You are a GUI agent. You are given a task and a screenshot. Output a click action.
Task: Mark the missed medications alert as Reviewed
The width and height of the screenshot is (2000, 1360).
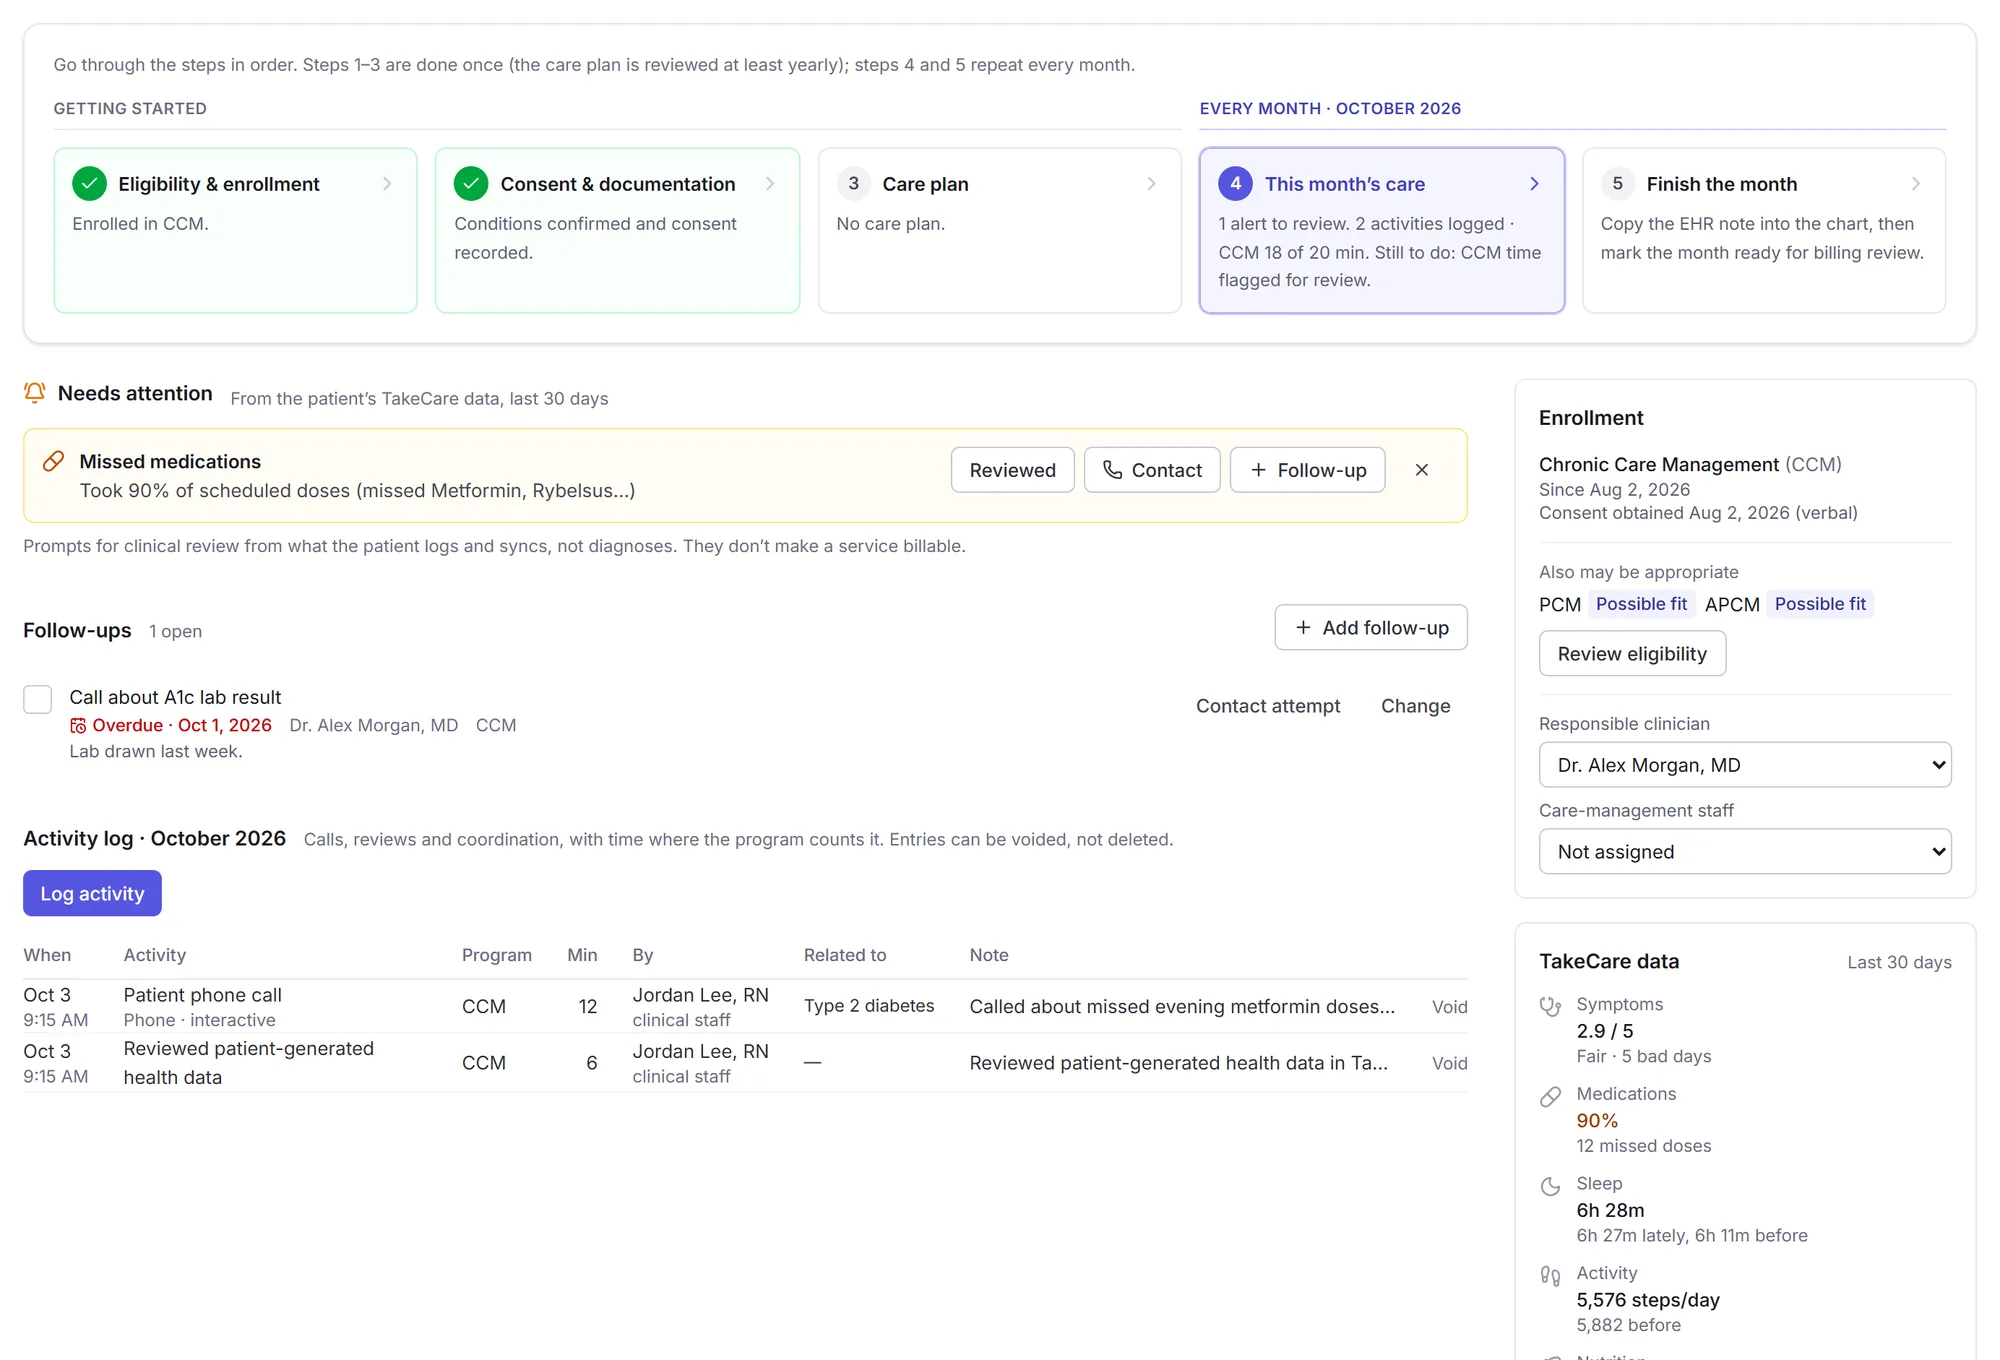pyautogui.click(x=1012, y=470)
